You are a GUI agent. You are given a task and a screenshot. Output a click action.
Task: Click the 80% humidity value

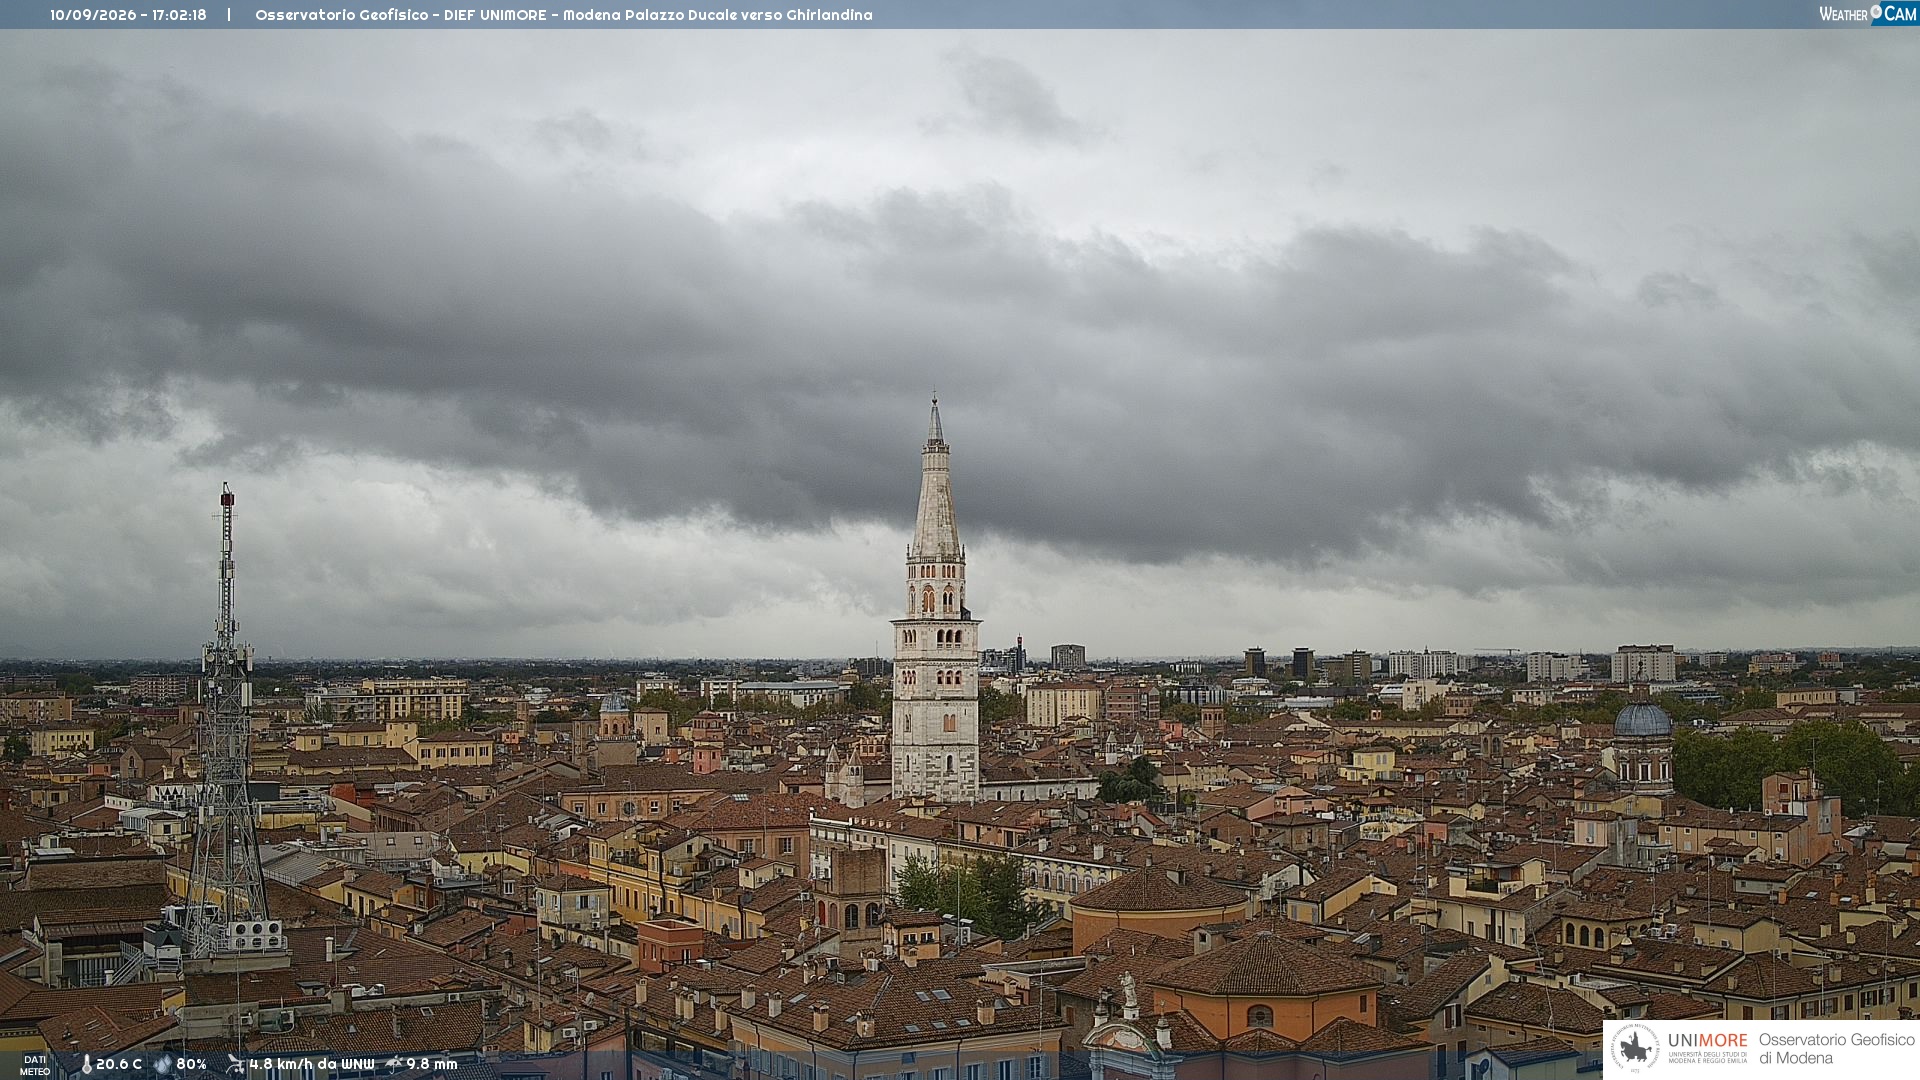[x=191, y=1064]
